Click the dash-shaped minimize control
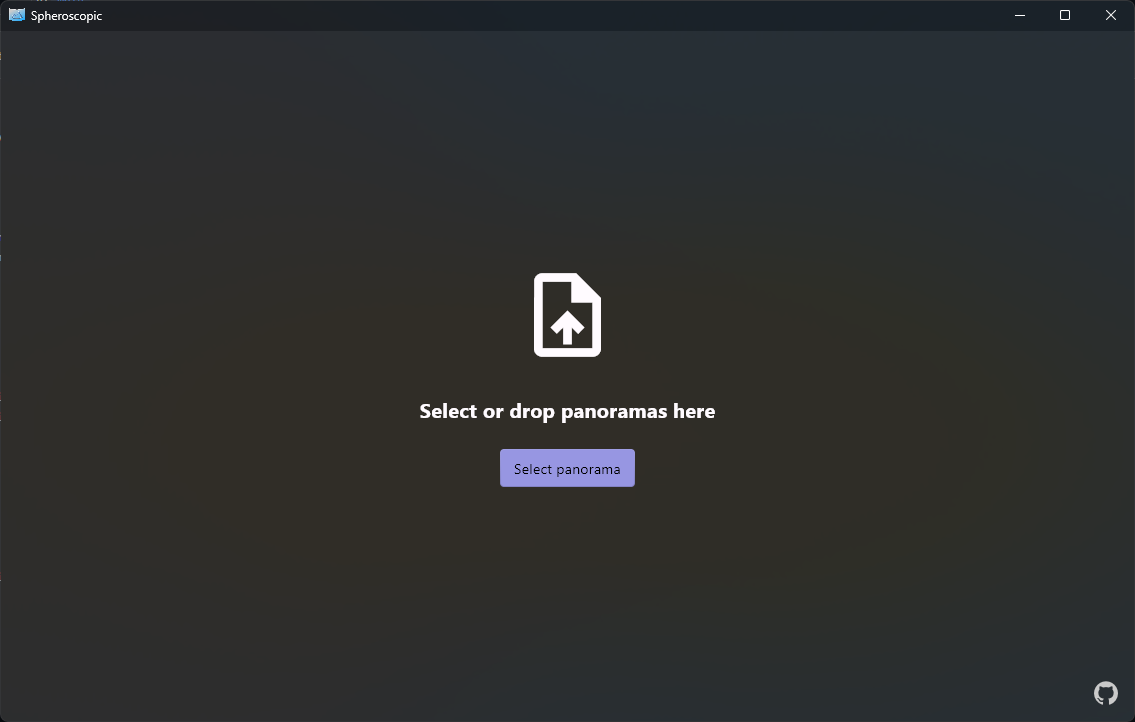The height and width of the screenshot is (722, 1135). (x=1020, y=15)
